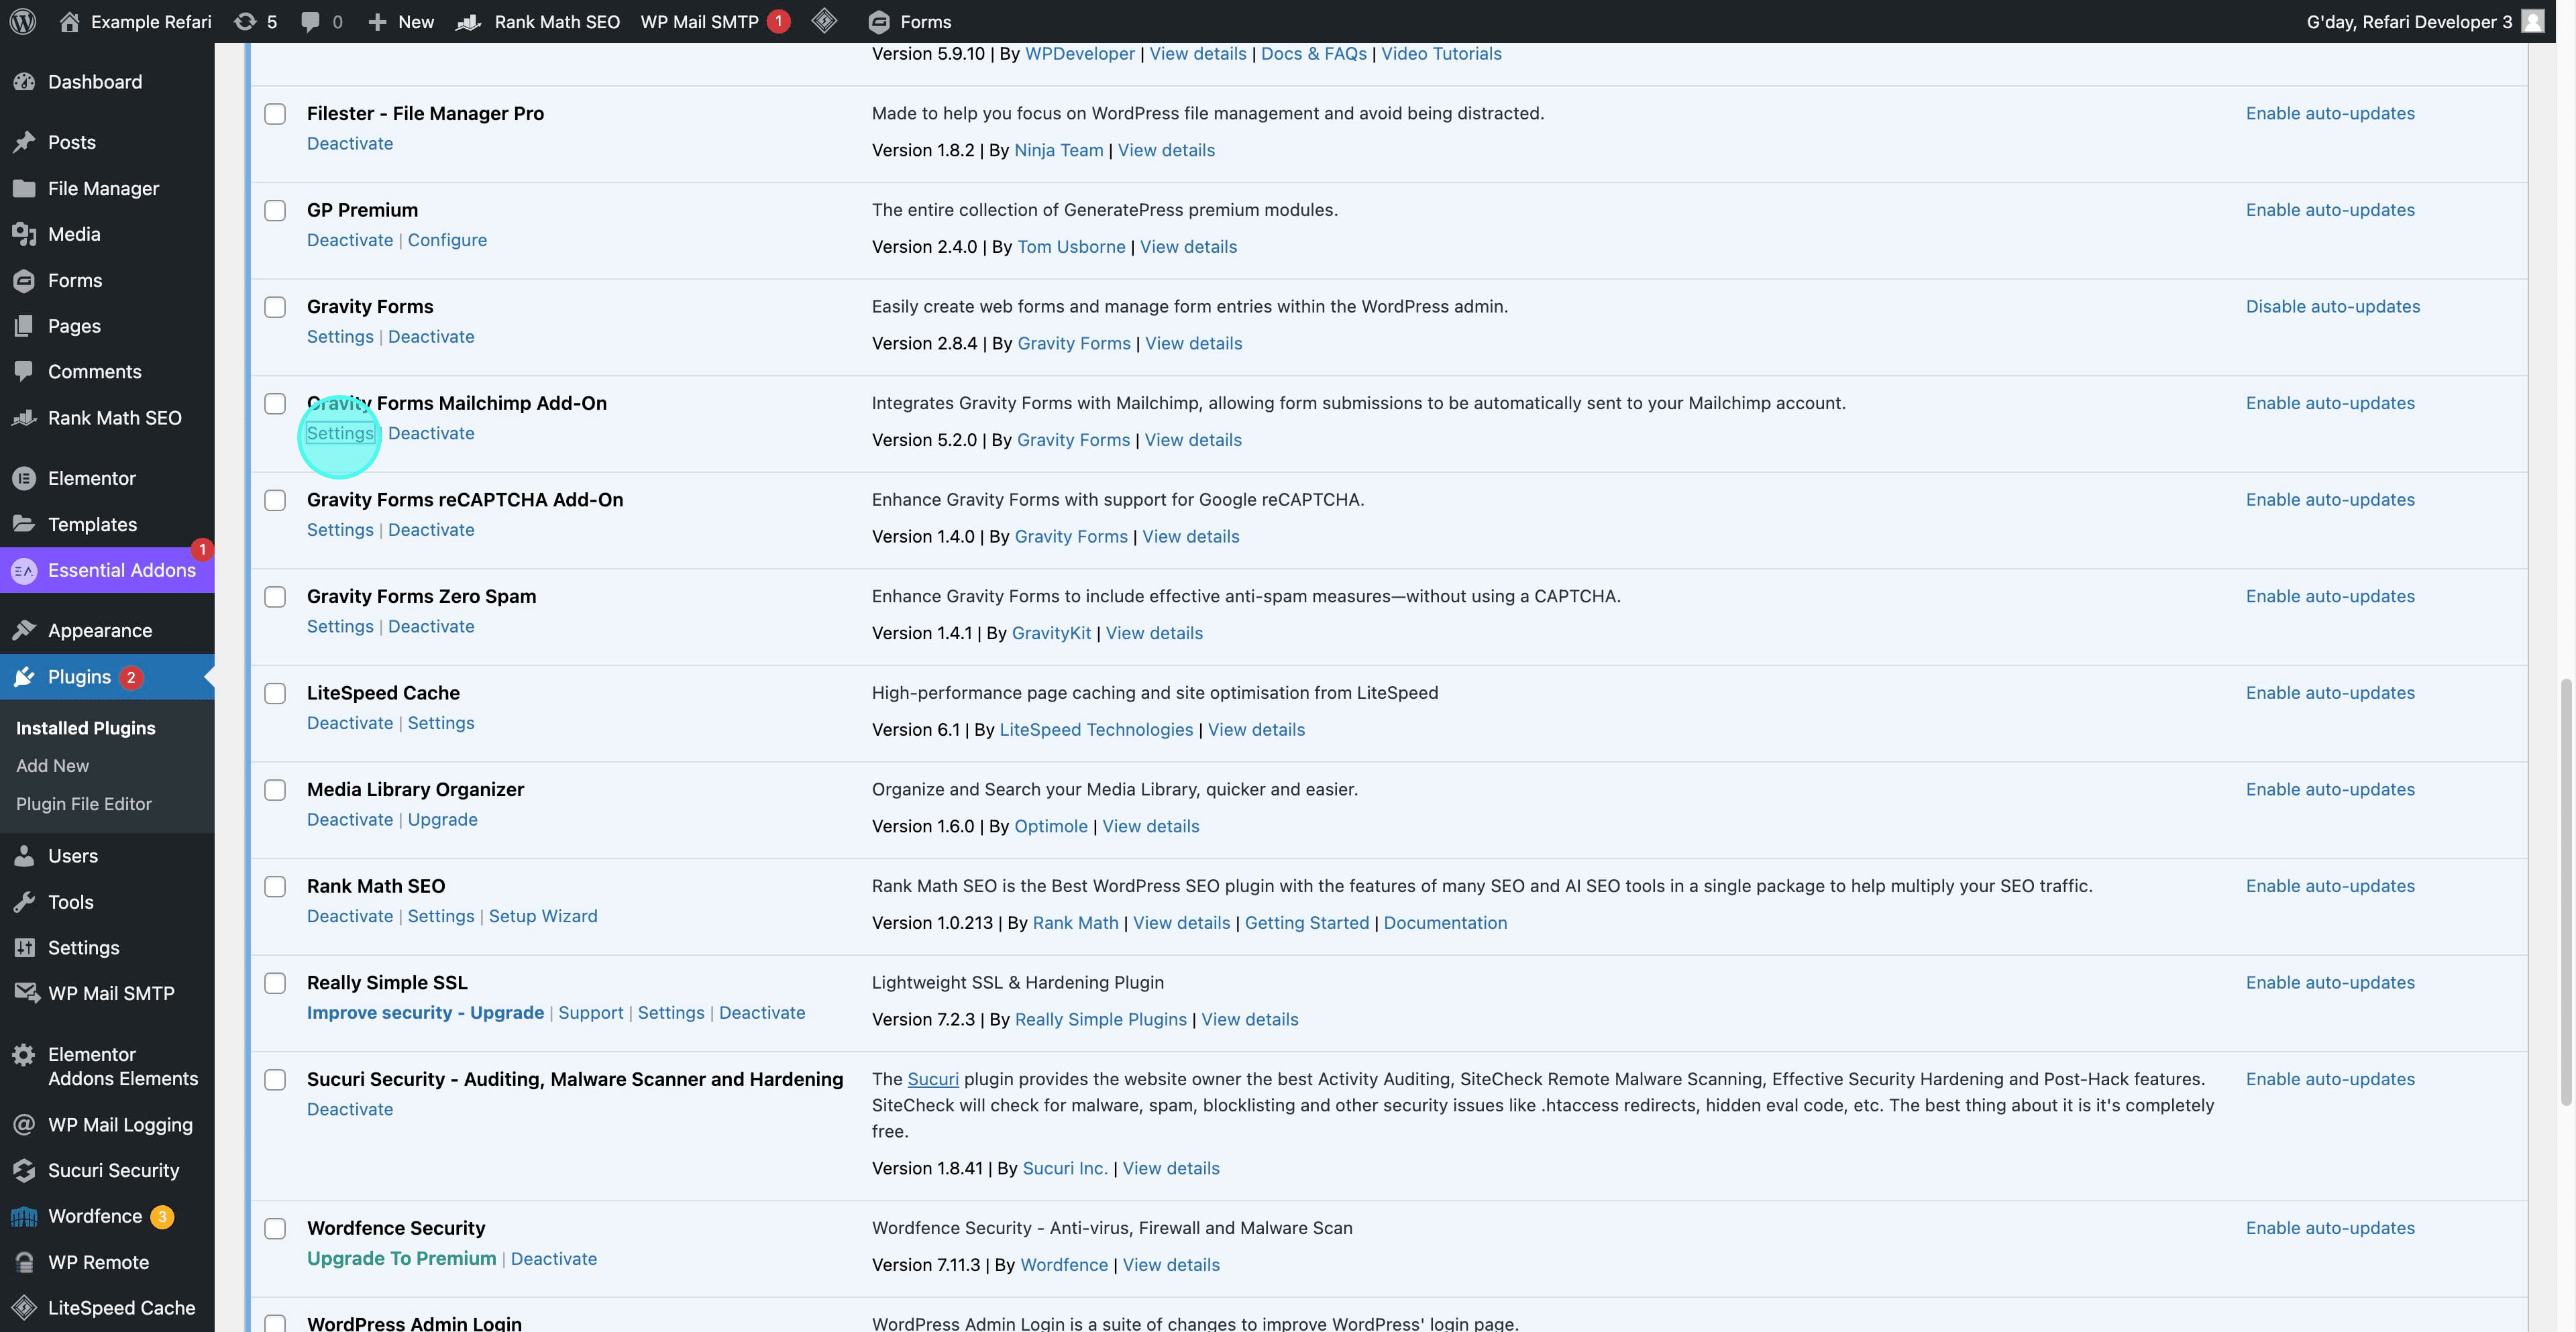Open Ninja Team author link
Image resolution: width=2576 pixels, height=1332 pixels.
(x=1059, y=150)
